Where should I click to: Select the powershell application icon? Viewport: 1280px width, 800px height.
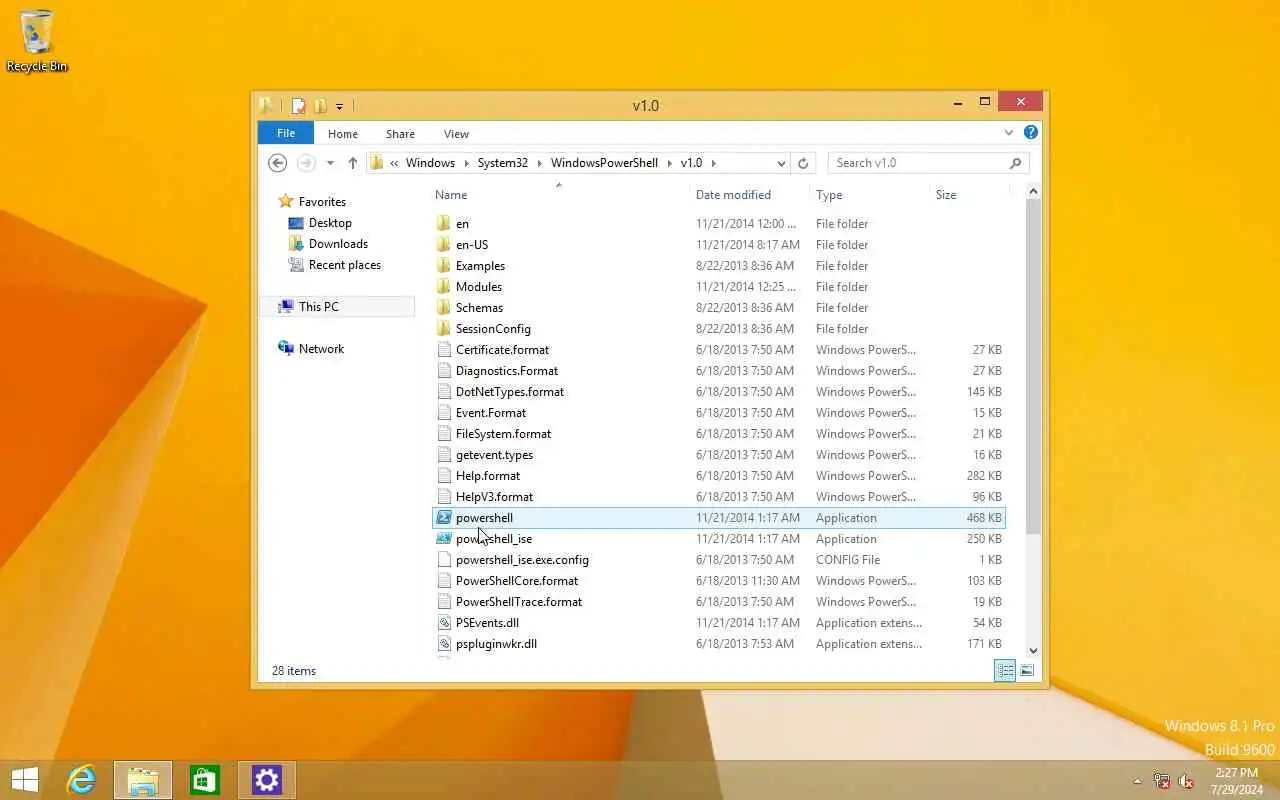444,518
